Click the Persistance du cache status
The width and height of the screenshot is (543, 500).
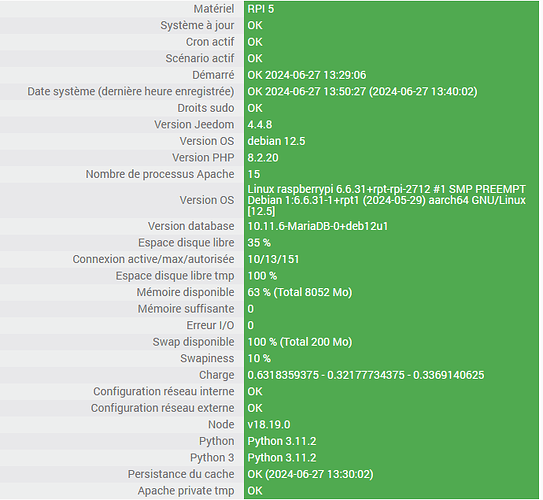pyautogui.click(x=310, y=474)
